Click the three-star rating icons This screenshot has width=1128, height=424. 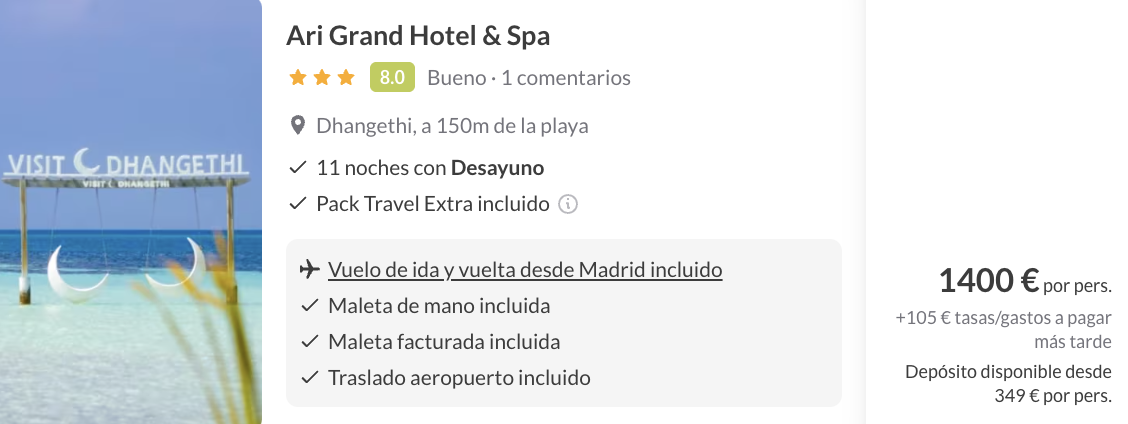(321, 77)
